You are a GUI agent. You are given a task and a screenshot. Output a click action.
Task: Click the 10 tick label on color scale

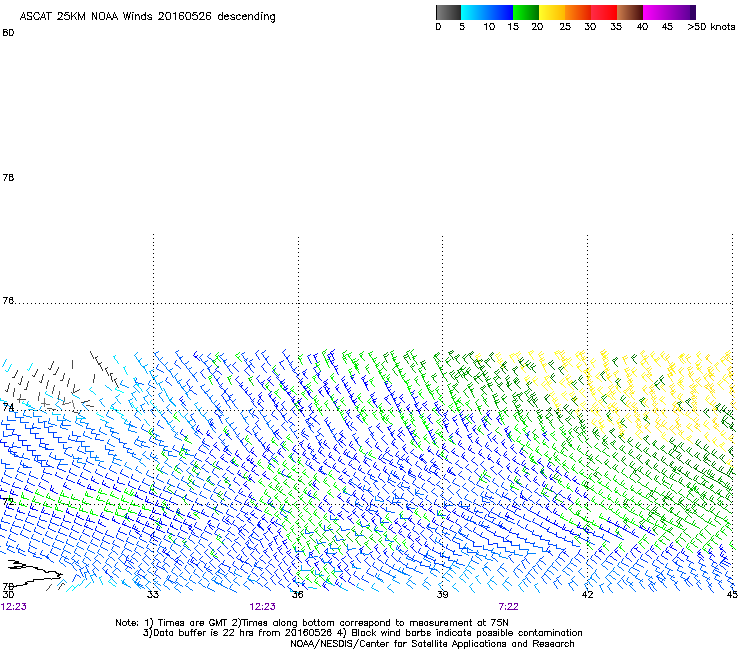click(x=489, y=27)
